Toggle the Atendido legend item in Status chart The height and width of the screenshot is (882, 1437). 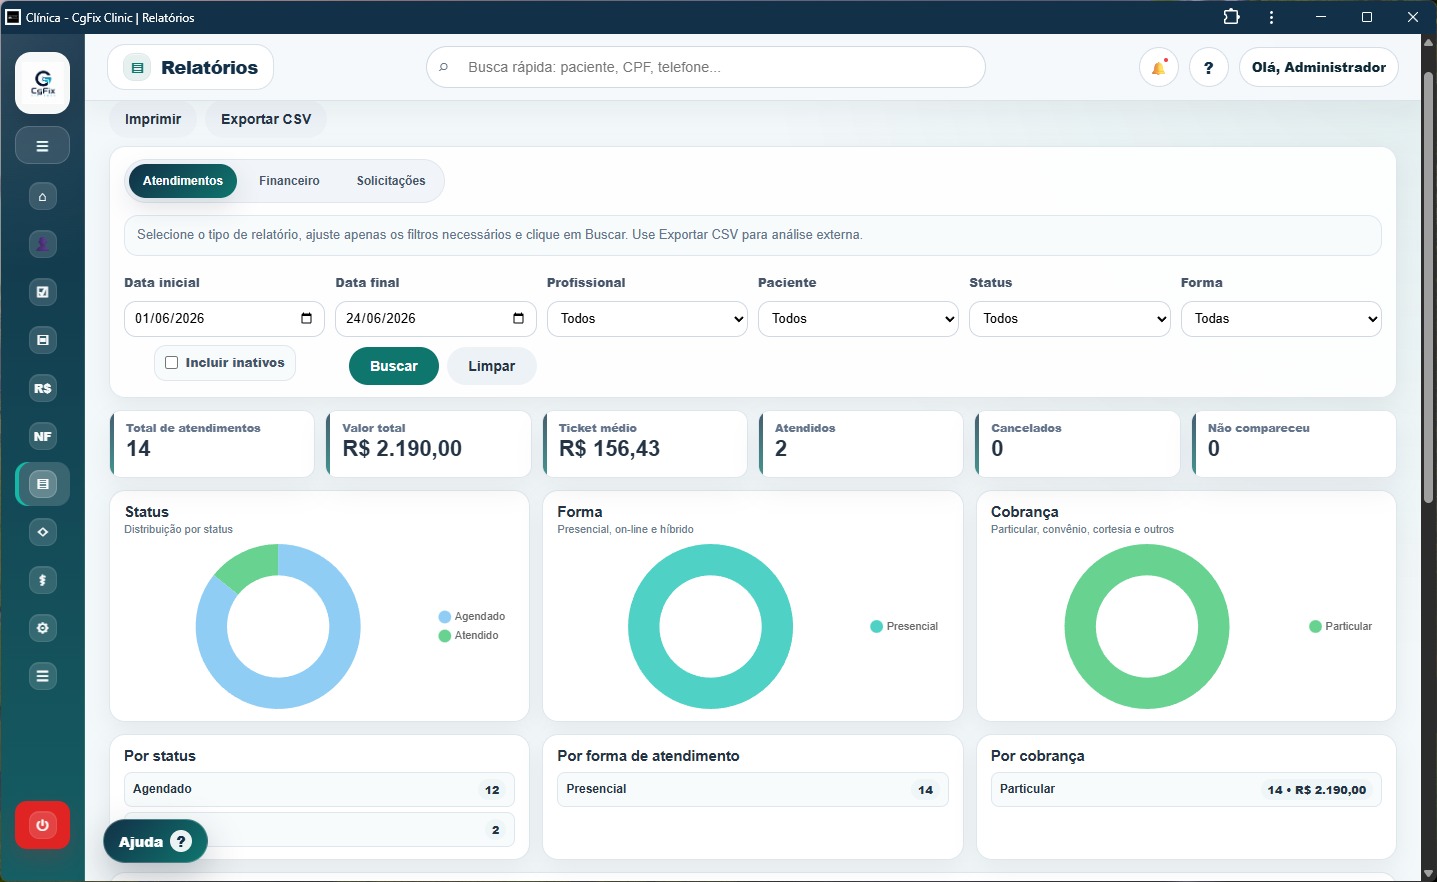pos(469,636)
